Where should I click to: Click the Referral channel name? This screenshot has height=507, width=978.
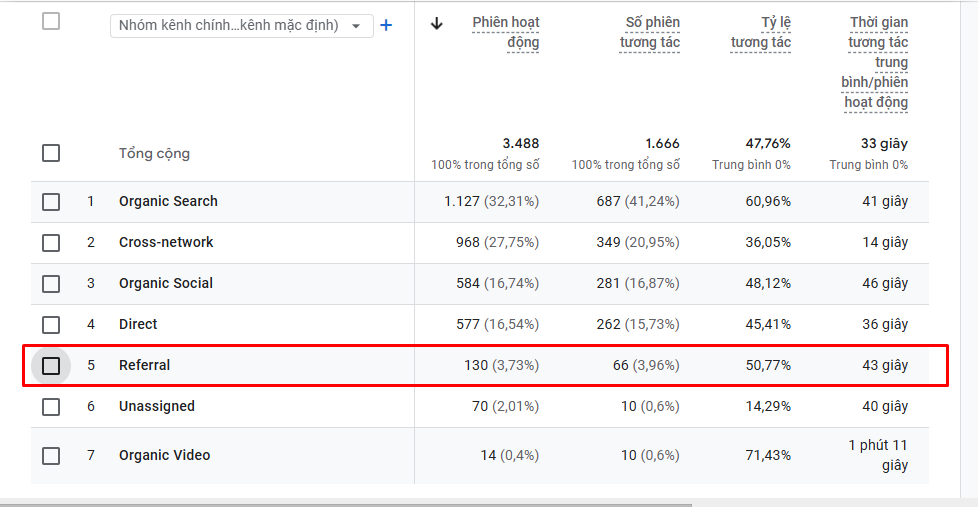(144, 366)
